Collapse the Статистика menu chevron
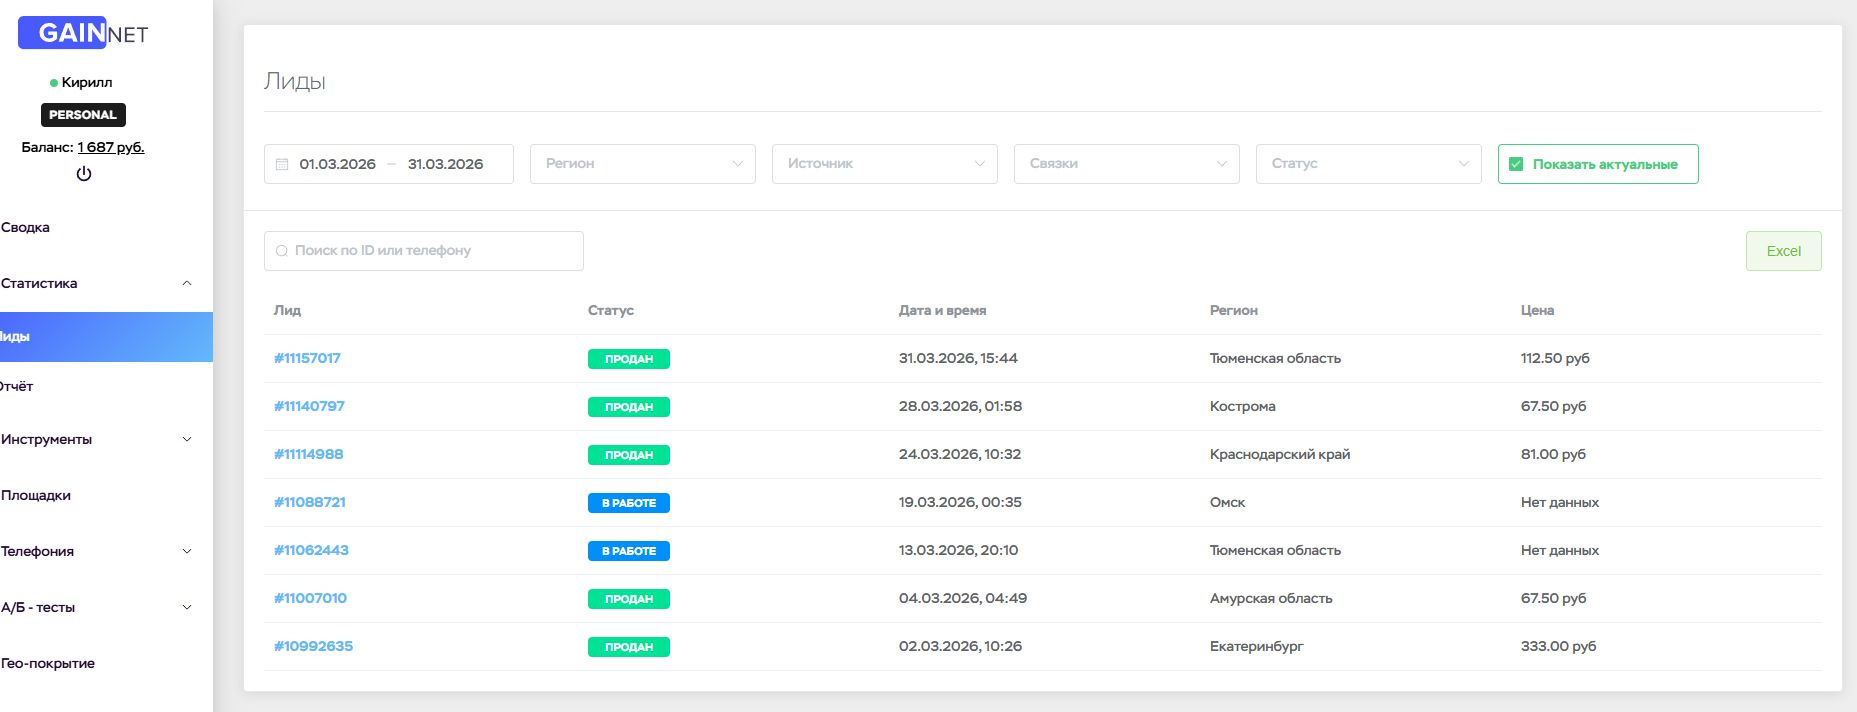The image size is (1857, 712). click(187, 283)
